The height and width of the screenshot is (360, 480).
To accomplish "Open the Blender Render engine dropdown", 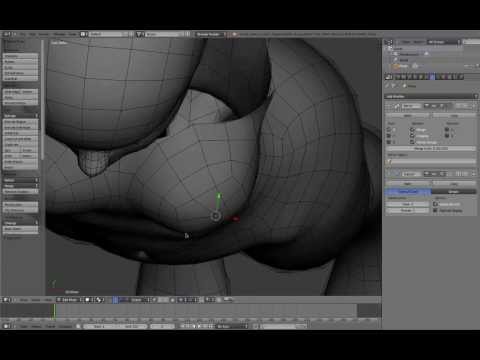I will pyautogui.click(x=210, y=34).
